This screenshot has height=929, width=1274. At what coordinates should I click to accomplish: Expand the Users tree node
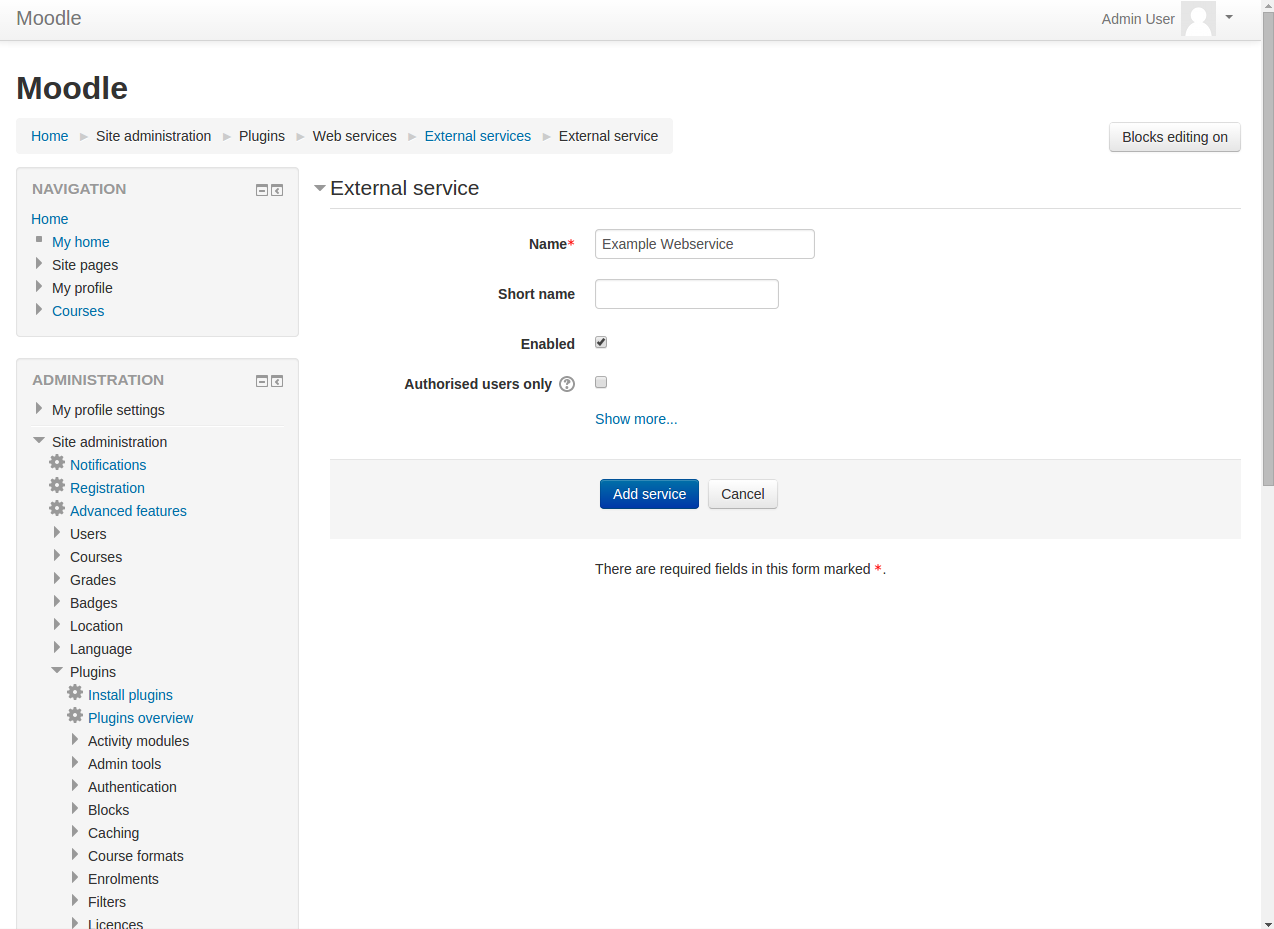[x=57, y=533]
